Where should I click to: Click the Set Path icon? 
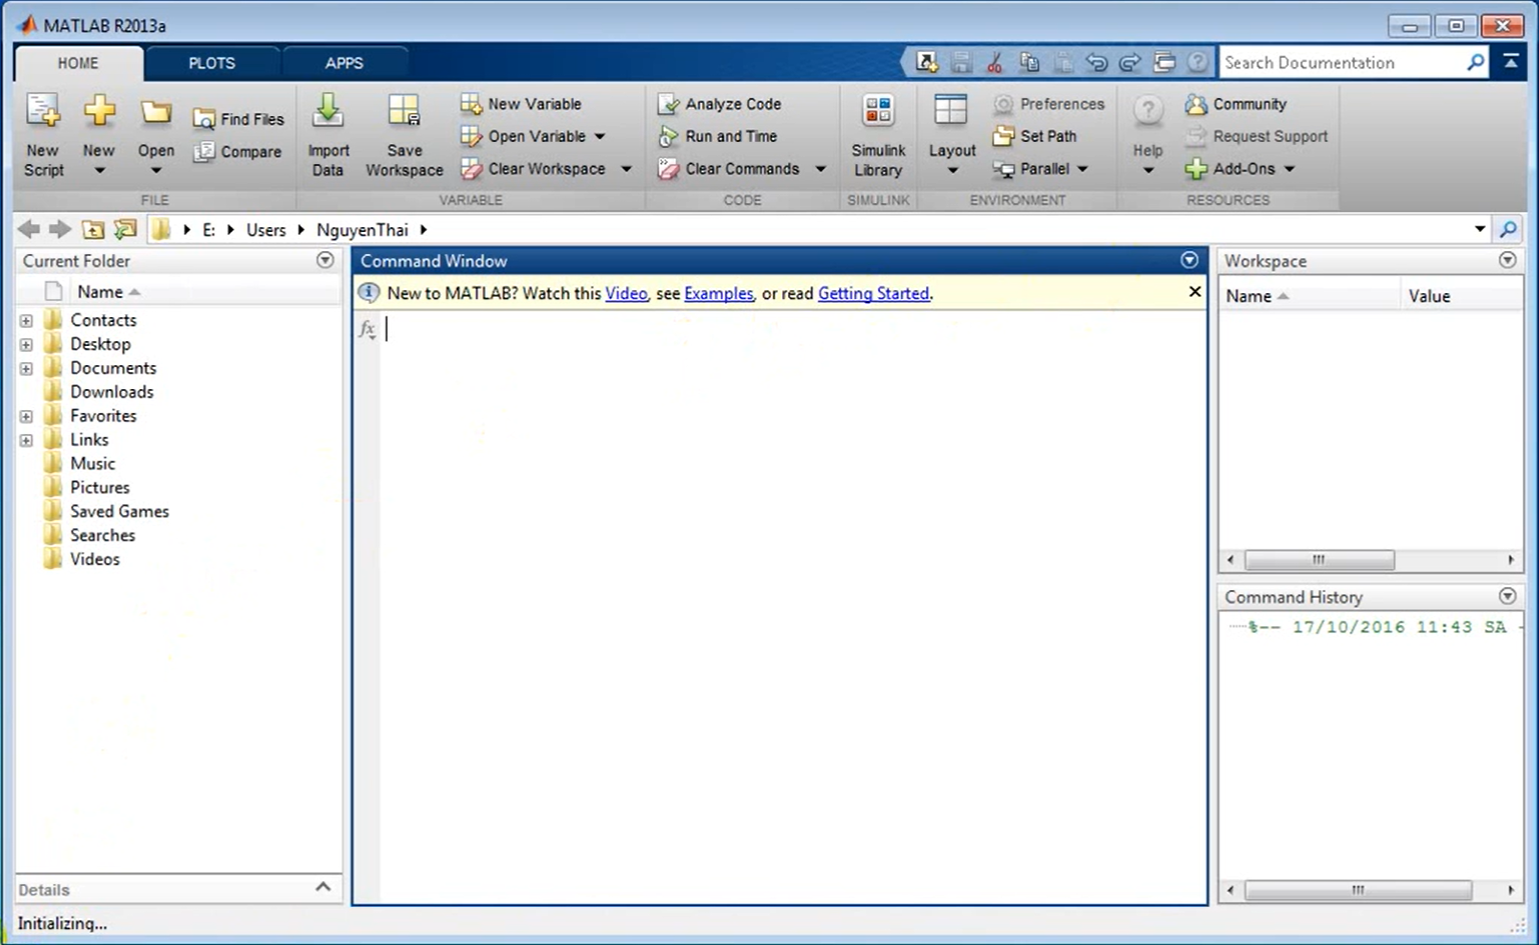point(1003,136)
